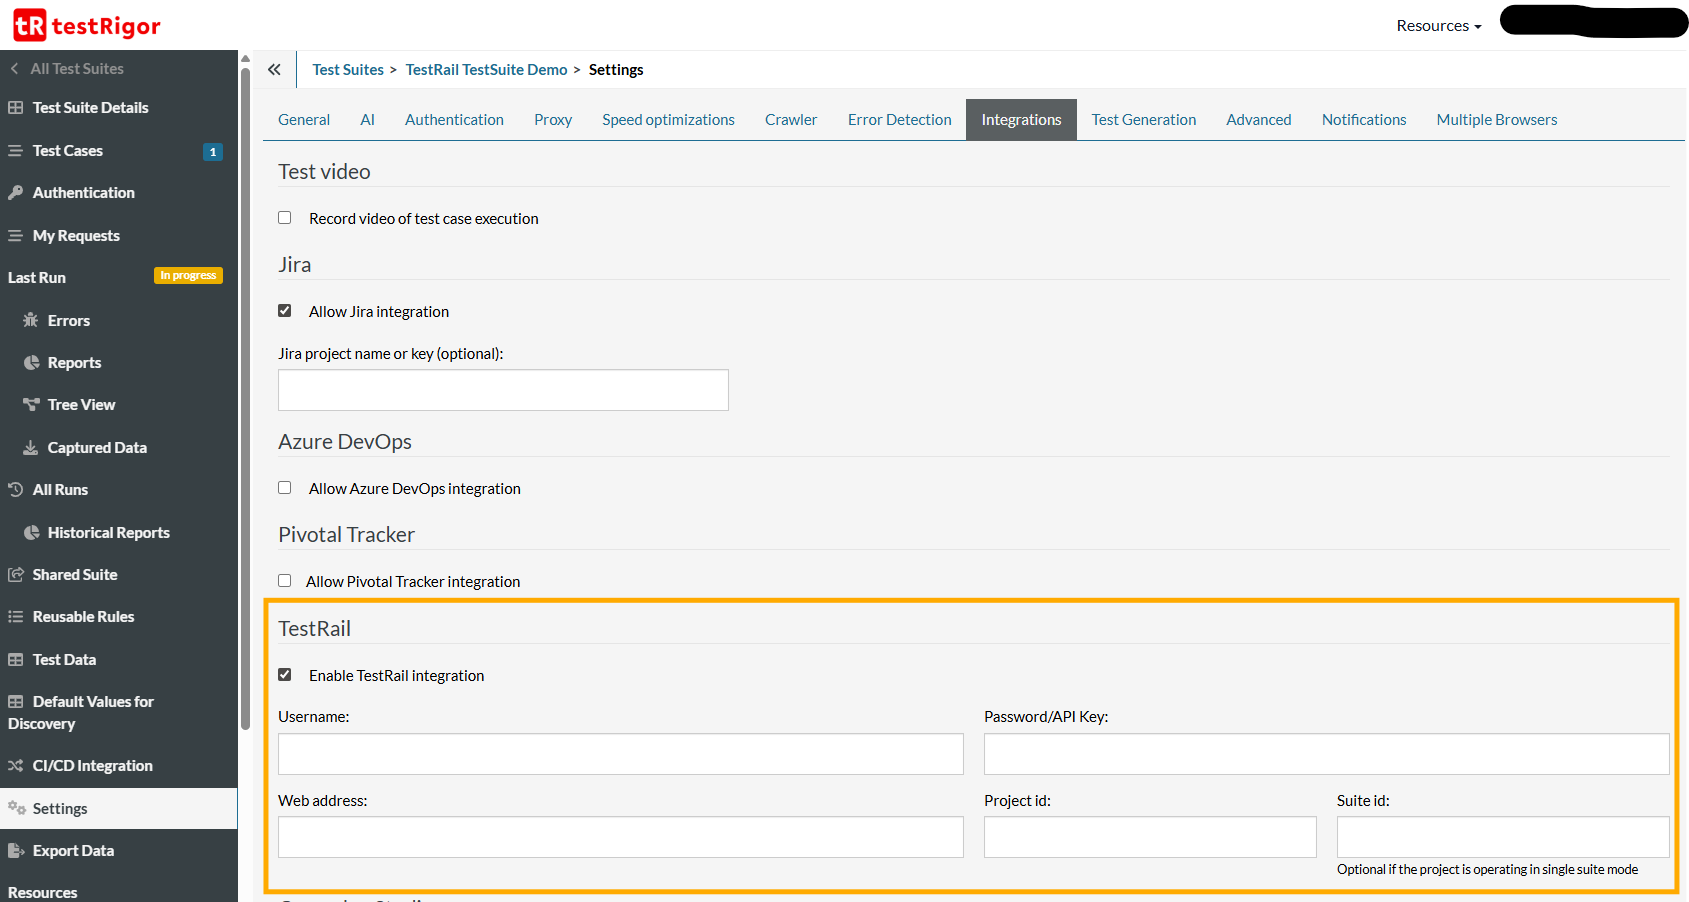The width and height of the screenshot is (1689, 902).
Task: Go to Test Suites breadcrumb link
Action: tap(348, 70)
